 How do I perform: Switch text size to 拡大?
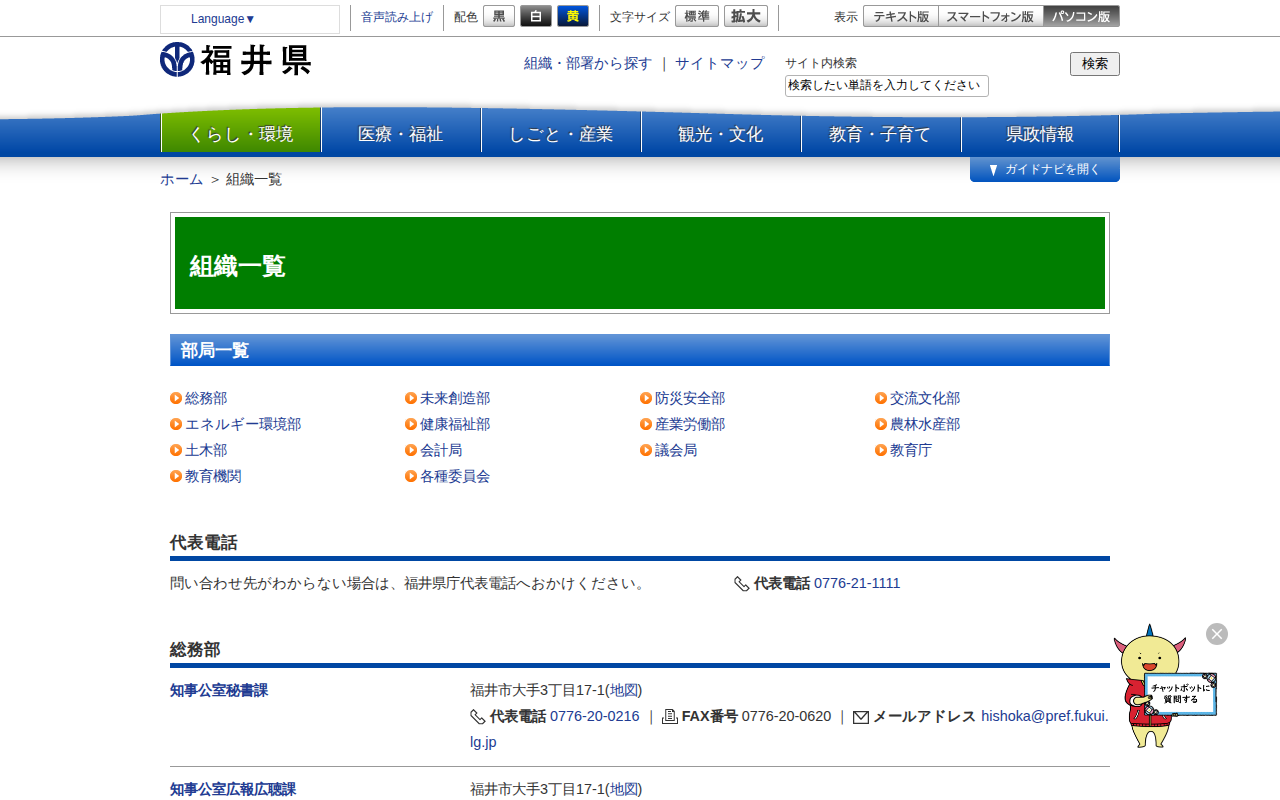[745, 17]
